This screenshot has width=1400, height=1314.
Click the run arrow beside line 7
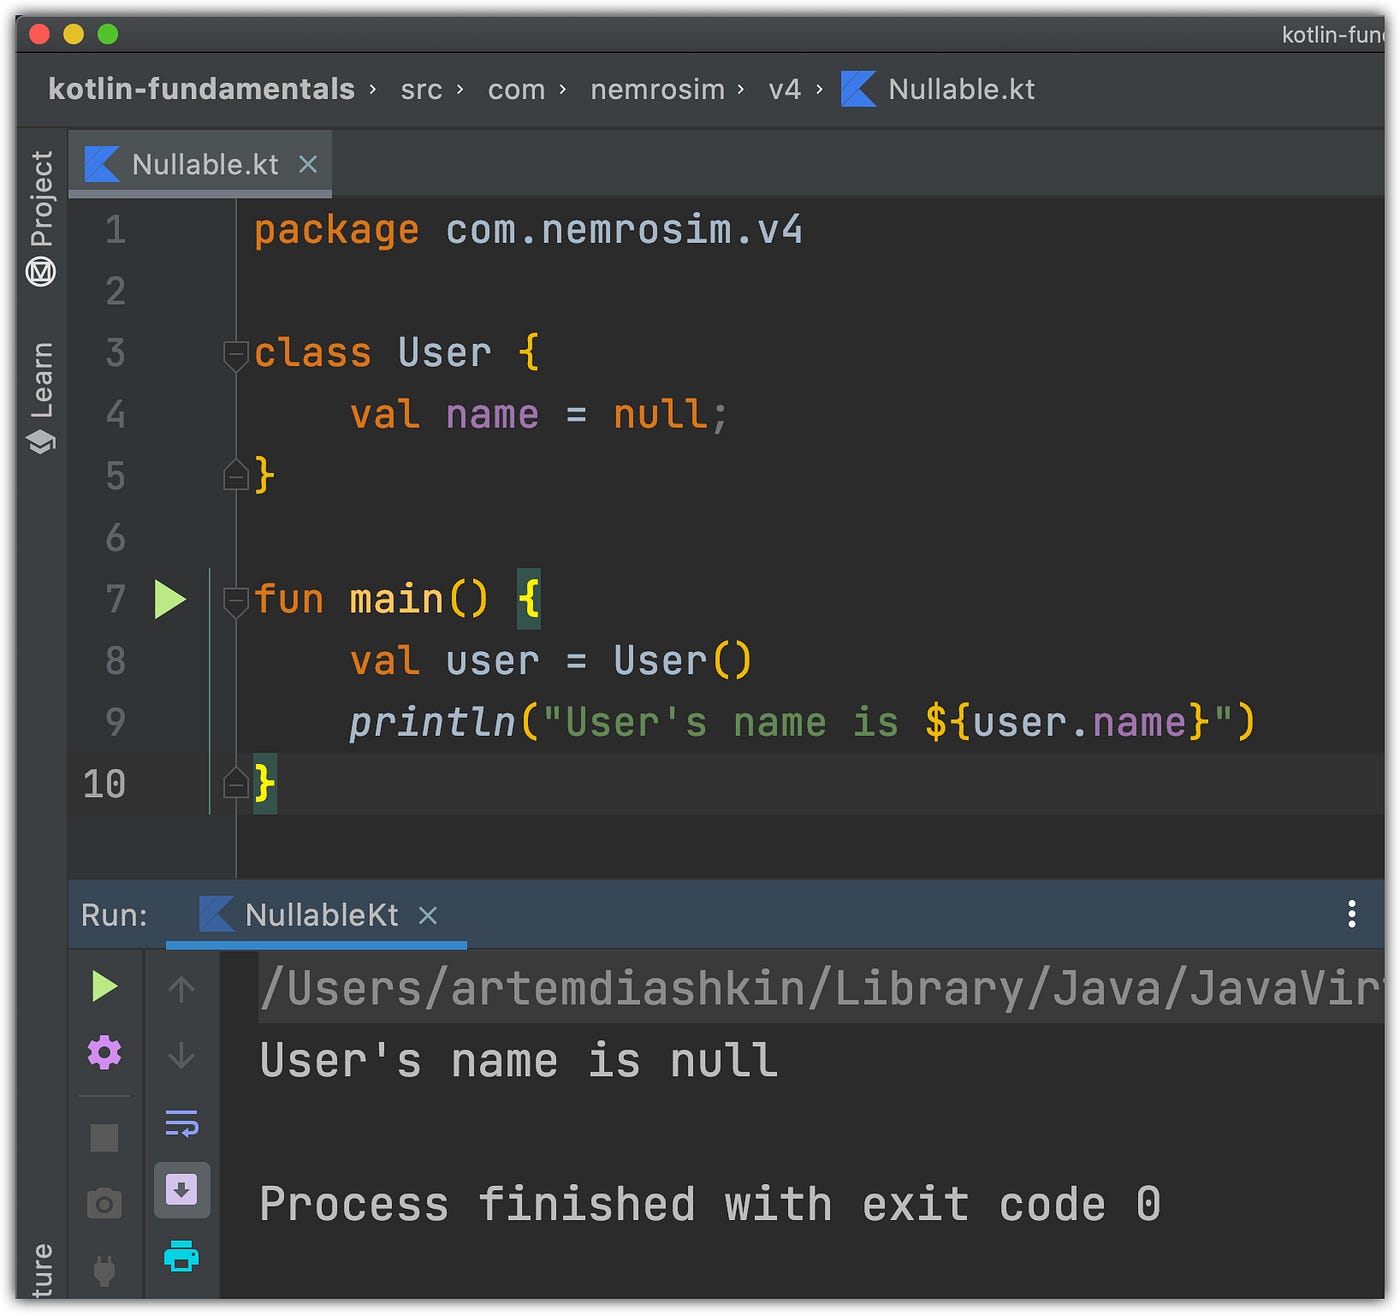pos(170,599)
